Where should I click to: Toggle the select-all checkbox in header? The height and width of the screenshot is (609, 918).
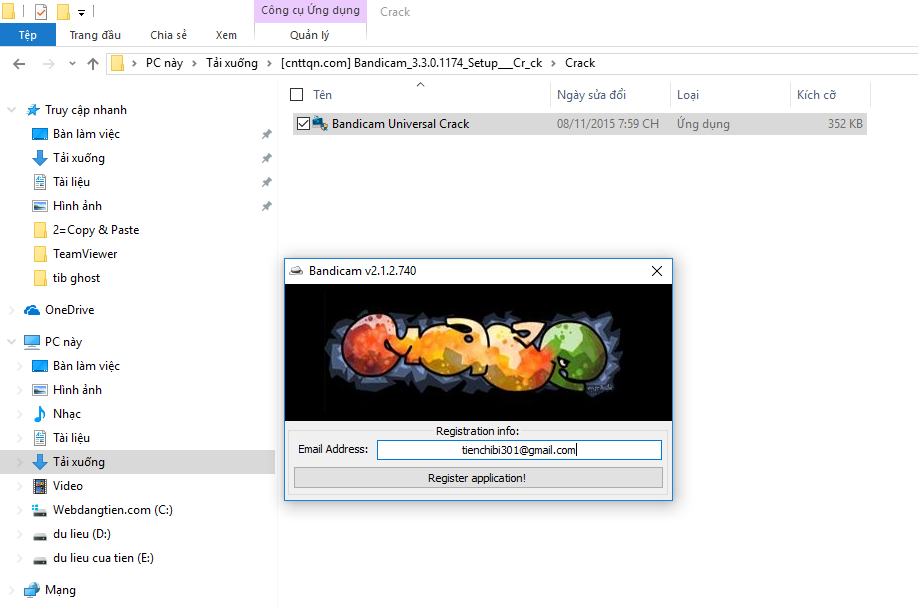[297, 94]
